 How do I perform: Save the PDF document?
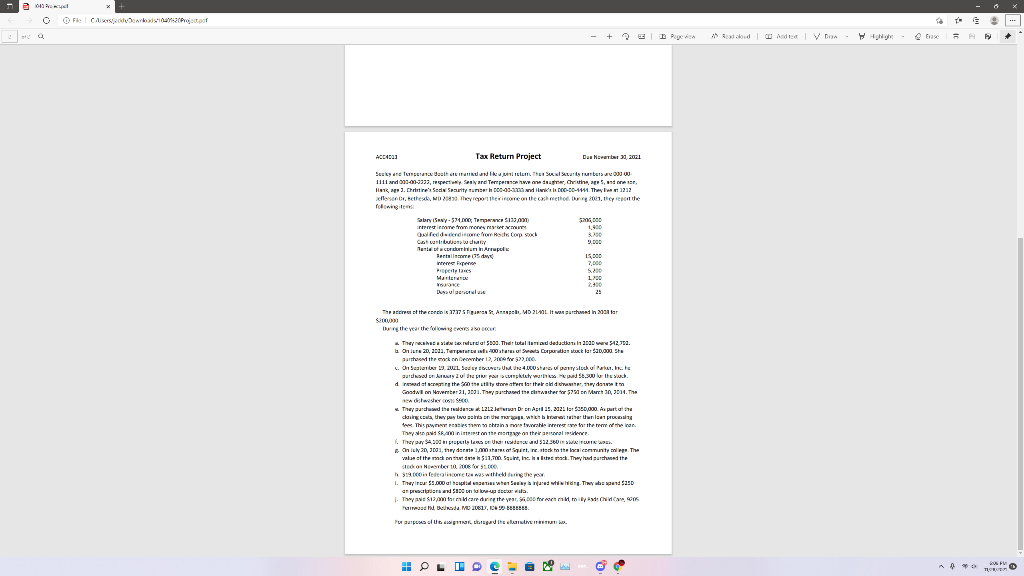(972, 36)
